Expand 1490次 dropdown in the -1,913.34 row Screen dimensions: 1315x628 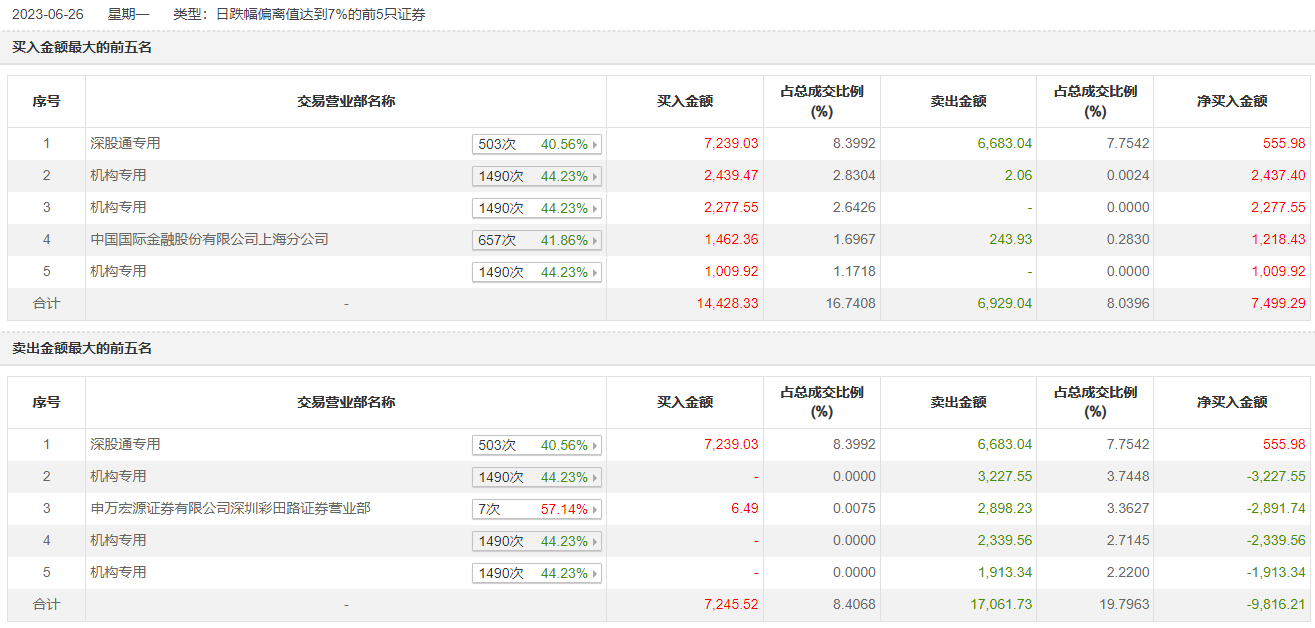coord(537,574)
